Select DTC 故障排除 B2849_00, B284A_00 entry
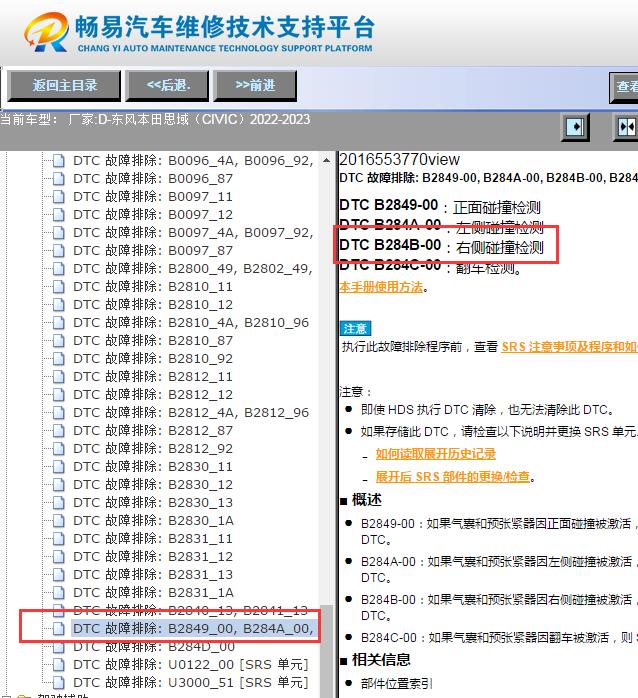Screen dimensions: 638x698 pyautogui.click(x=193, y=629)
